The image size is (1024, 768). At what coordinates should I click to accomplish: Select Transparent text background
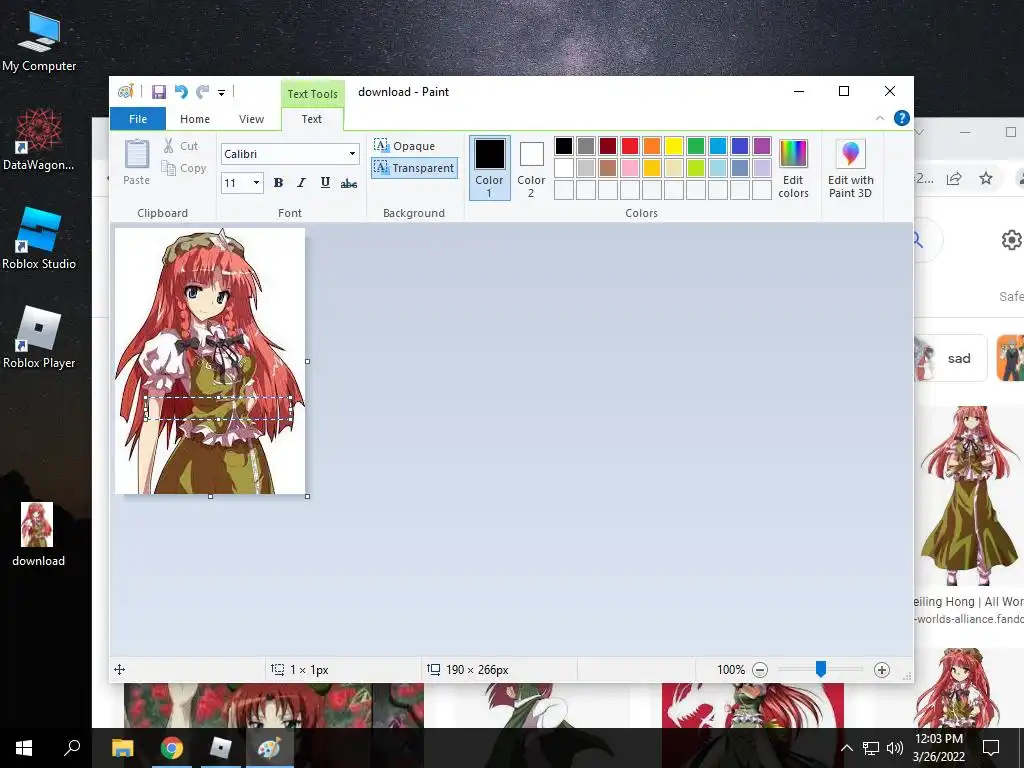click(x=414, y=168)
